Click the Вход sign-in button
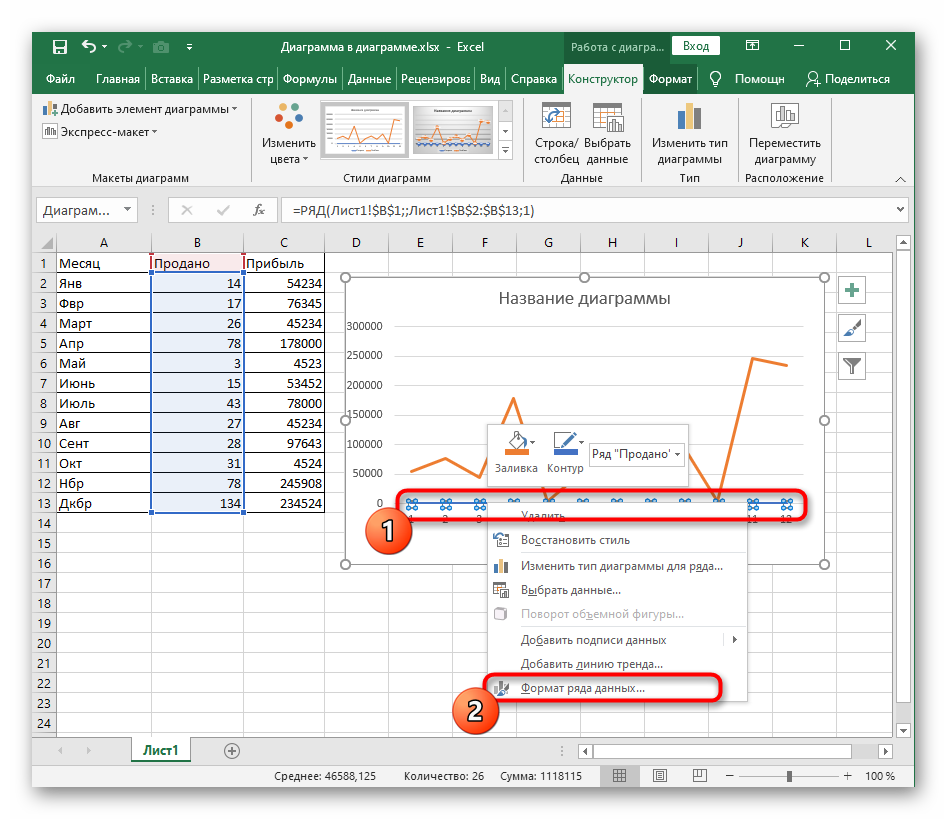This screenshot has width=947, height=819. tap(696, 46)
